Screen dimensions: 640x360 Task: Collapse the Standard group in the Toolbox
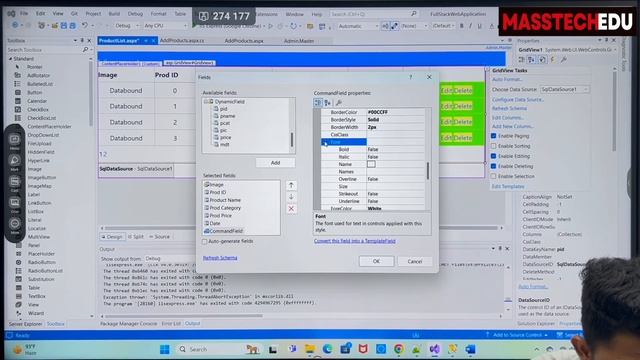[x=11, y=58]
